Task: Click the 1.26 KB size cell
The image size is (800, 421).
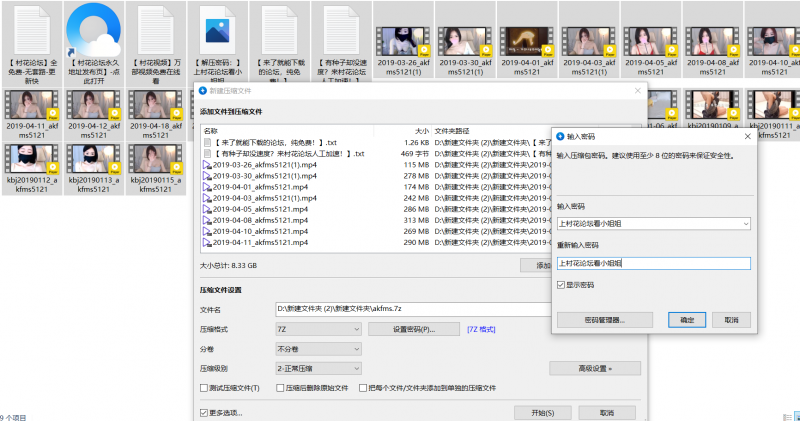Action: pos(416,142)
